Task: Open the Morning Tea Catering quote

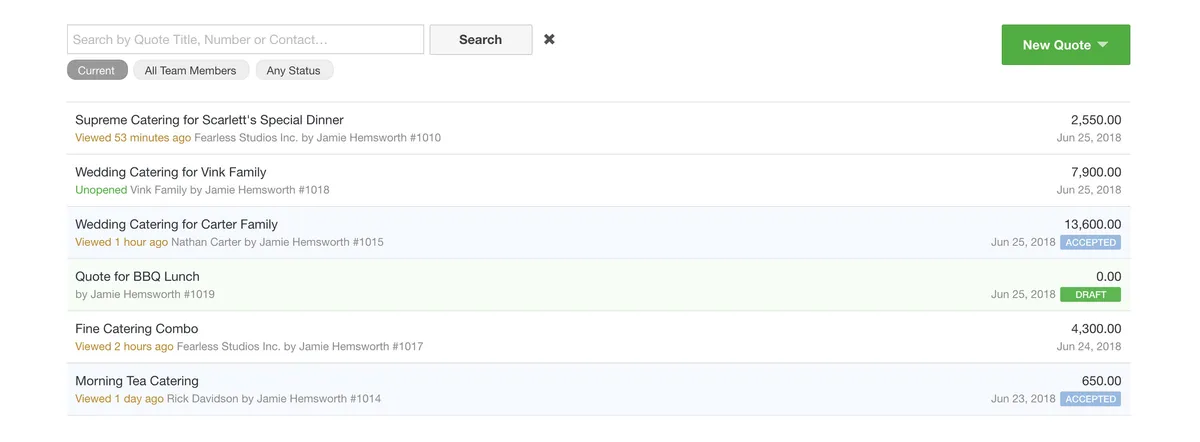Action: point(137,380)
